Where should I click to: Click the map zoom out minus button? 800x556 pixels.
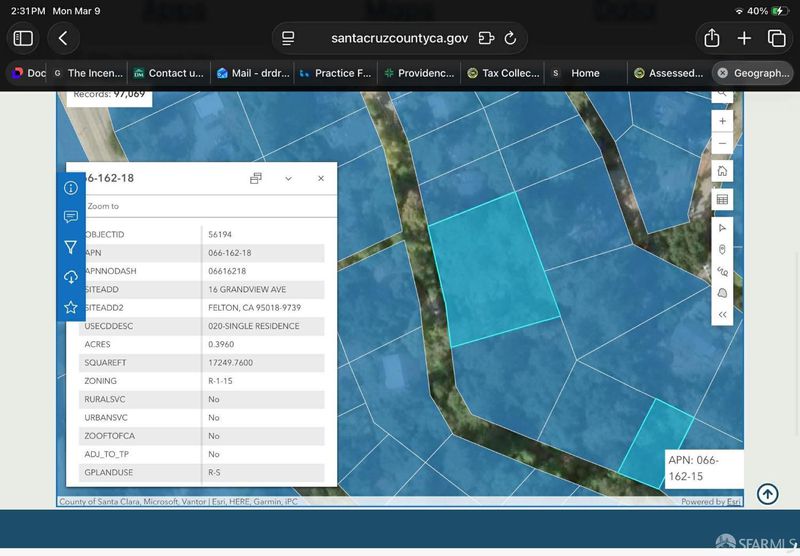722,143
